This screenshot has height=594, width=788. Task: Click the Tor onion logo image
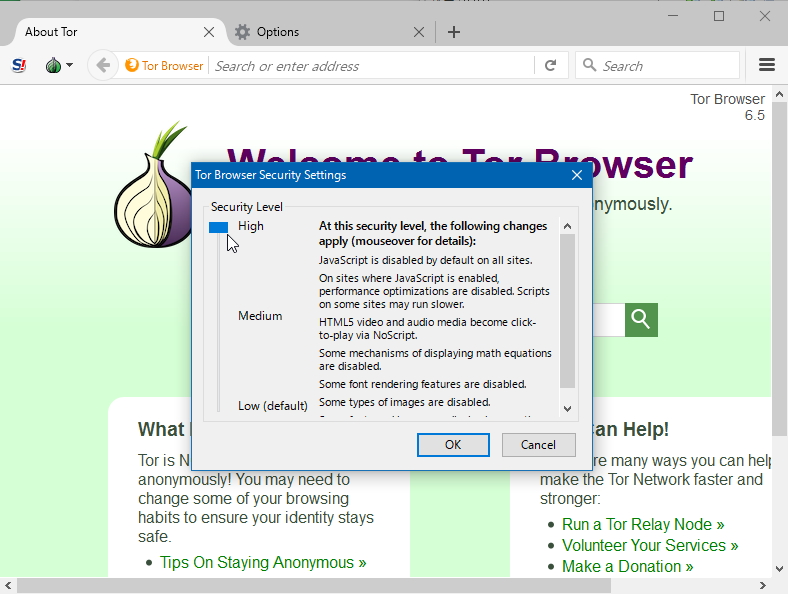tap(153, 184)
